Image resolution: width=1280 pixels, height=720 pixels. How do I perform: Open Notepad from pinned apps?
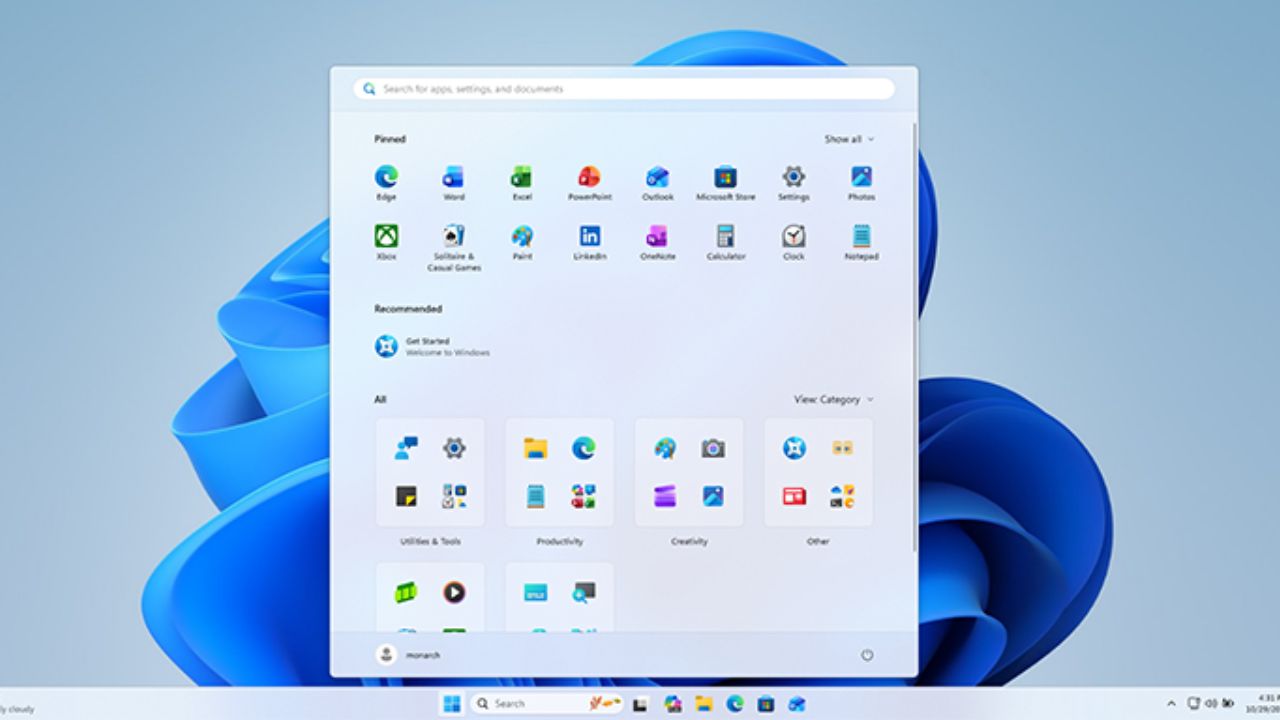(862, 240)
